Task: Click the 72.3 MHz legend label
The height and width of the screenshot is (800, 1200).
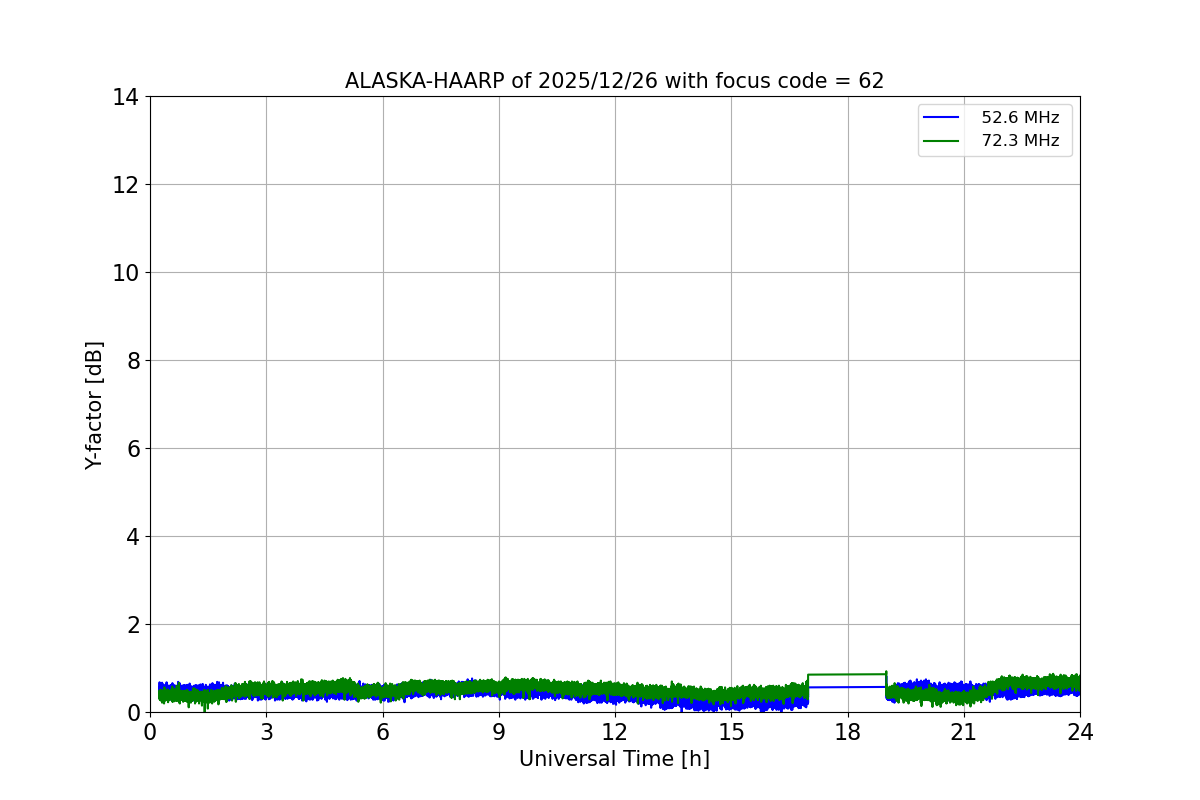Action: coord(1020,141)
